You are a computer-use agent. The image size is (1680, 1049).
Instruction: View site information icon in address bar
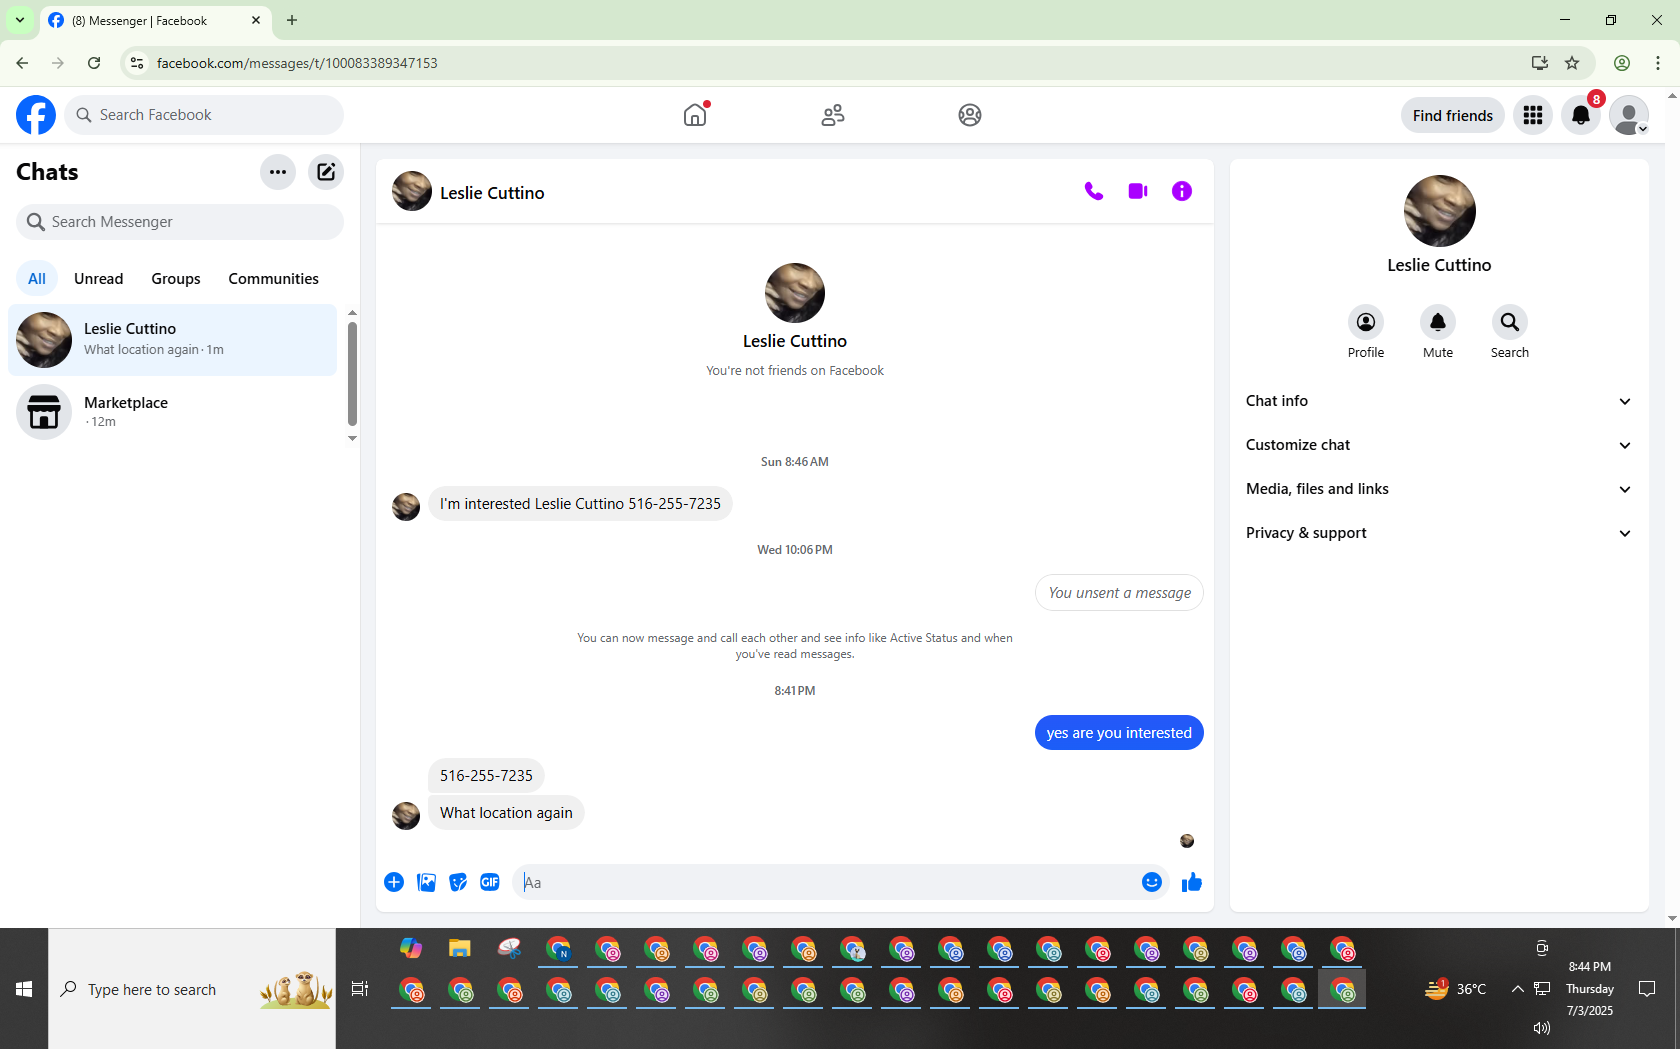coord(138,63)
